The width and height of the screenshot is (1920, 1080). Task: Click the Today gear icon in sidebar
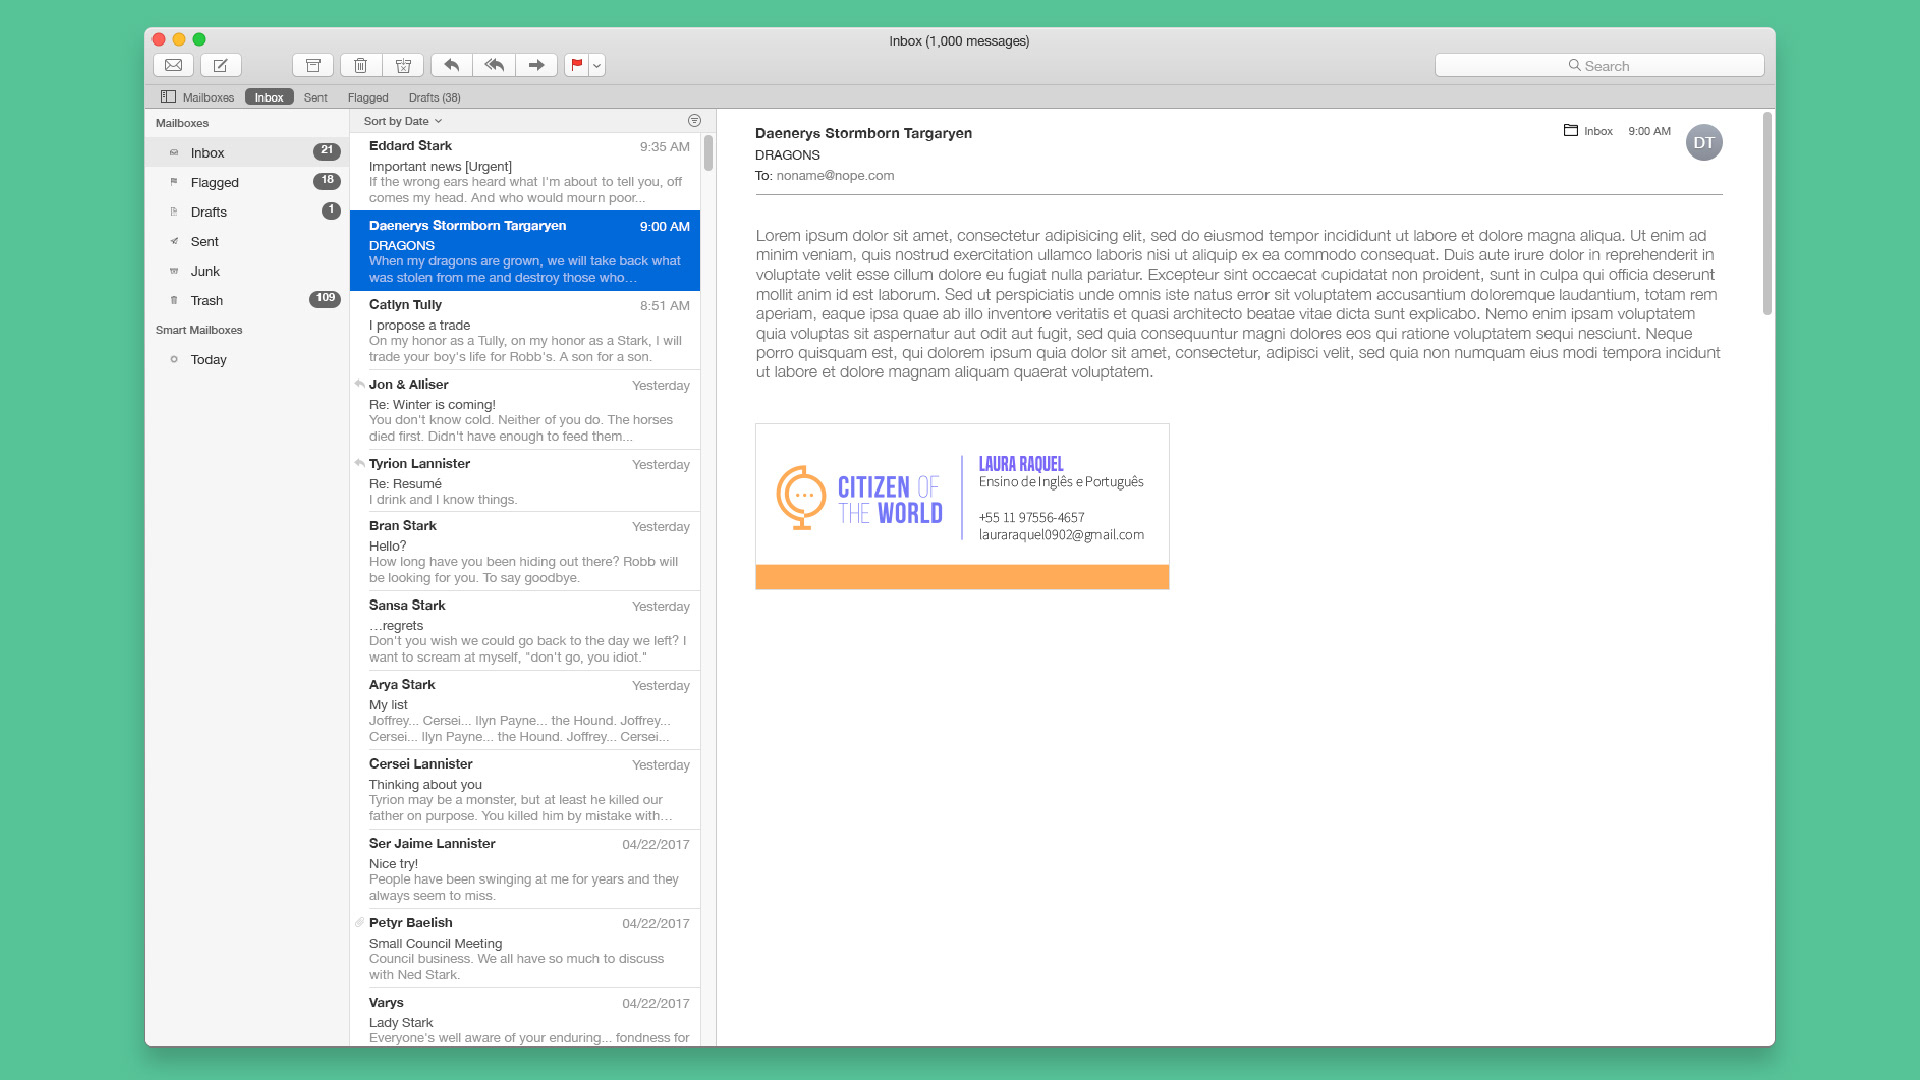click(x=174, y=359)
